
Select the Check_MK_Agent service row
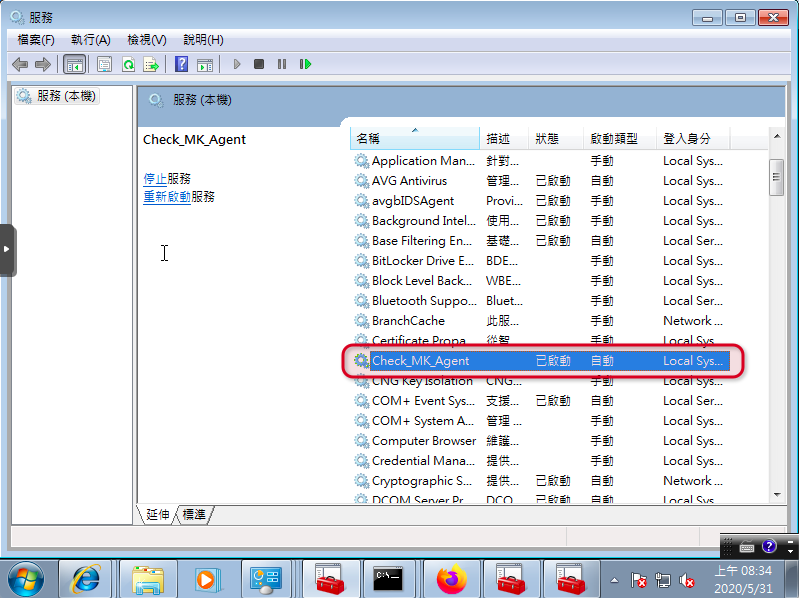point(541,361)
